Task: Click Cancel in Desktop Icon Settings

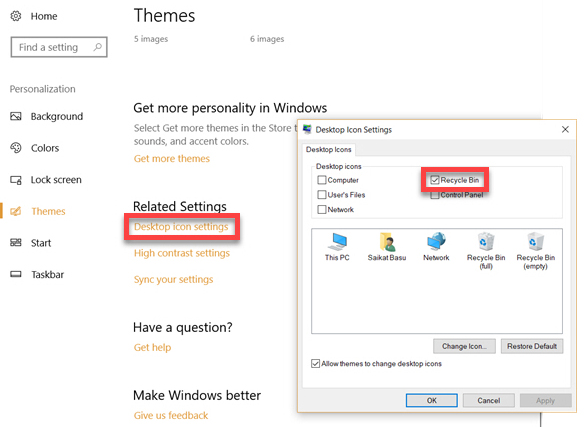Action: tap(489, 400)
